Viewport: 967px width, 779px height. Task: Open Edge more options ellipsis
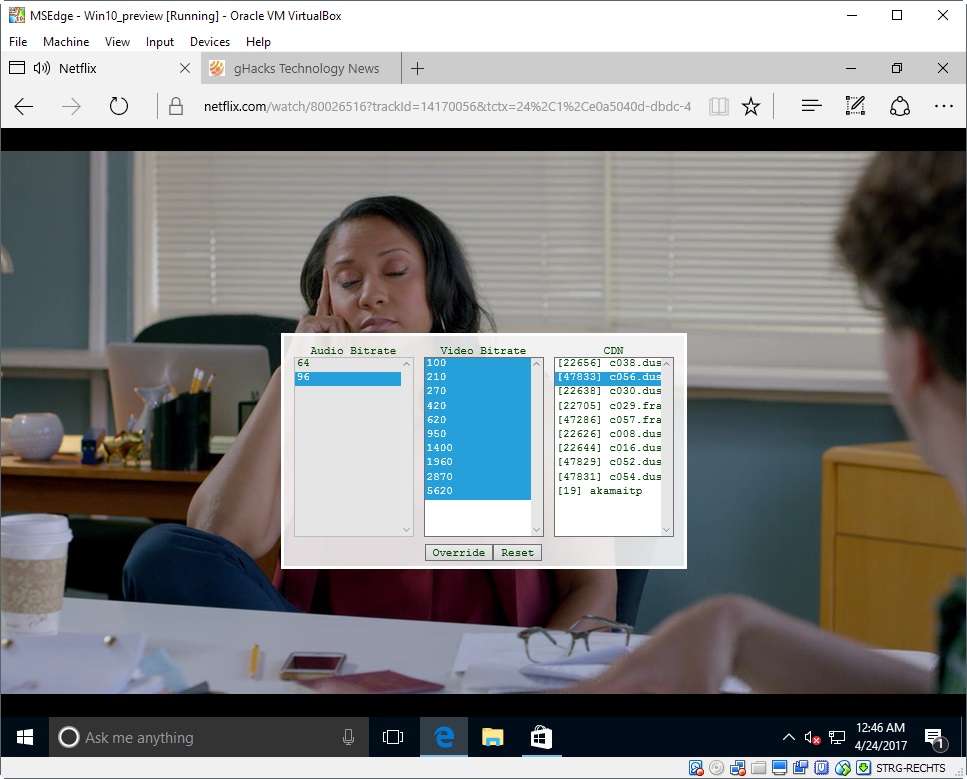(944, 106)
